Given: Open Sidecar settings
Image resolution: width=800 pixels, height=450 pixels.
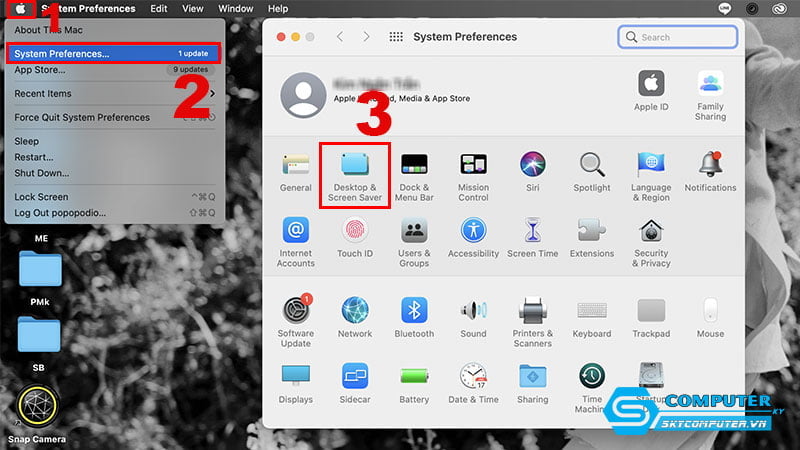Looking at the screenshot, I should click(355, 383).
